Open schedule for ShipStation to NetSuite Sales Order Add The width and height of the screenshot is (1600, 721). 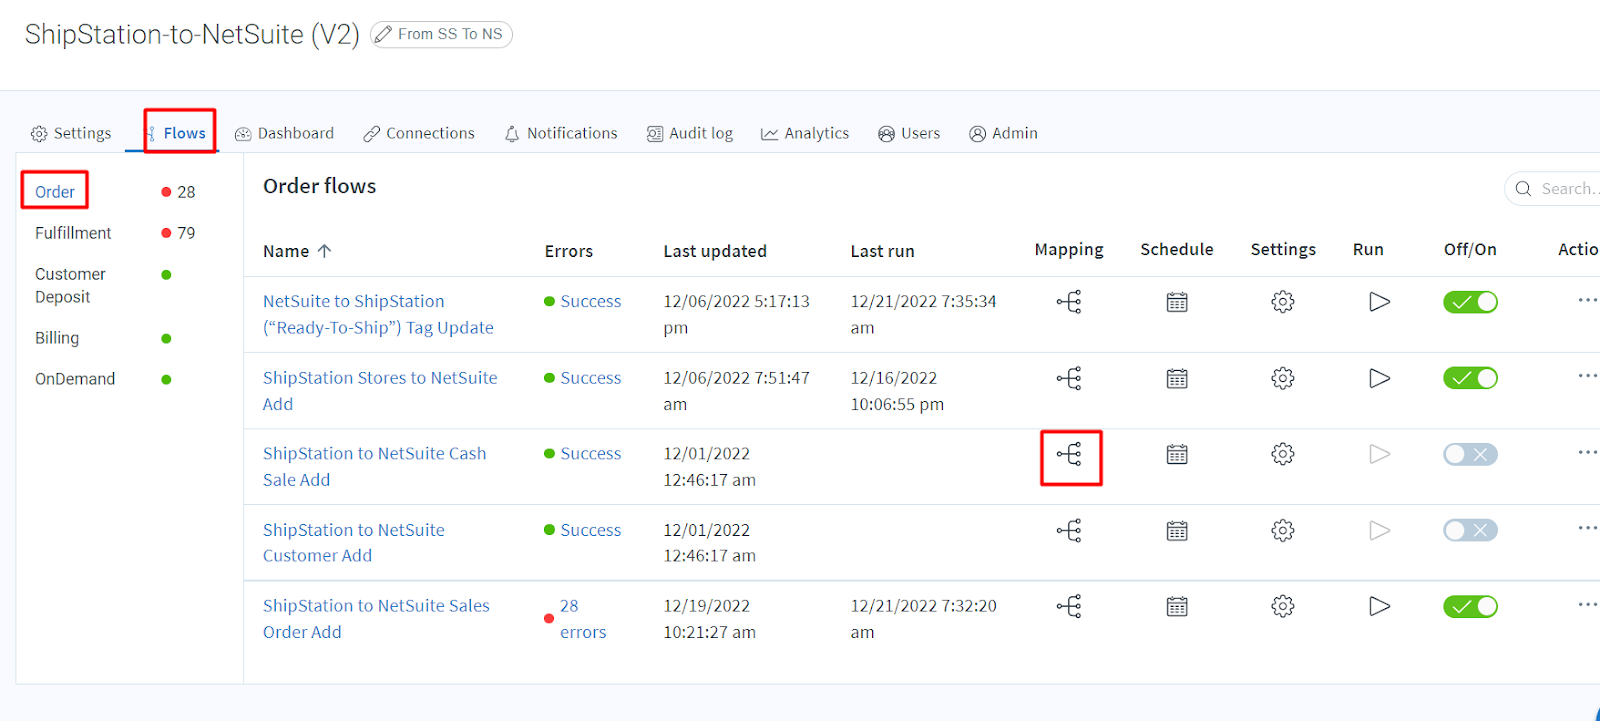coord(1177,606)
